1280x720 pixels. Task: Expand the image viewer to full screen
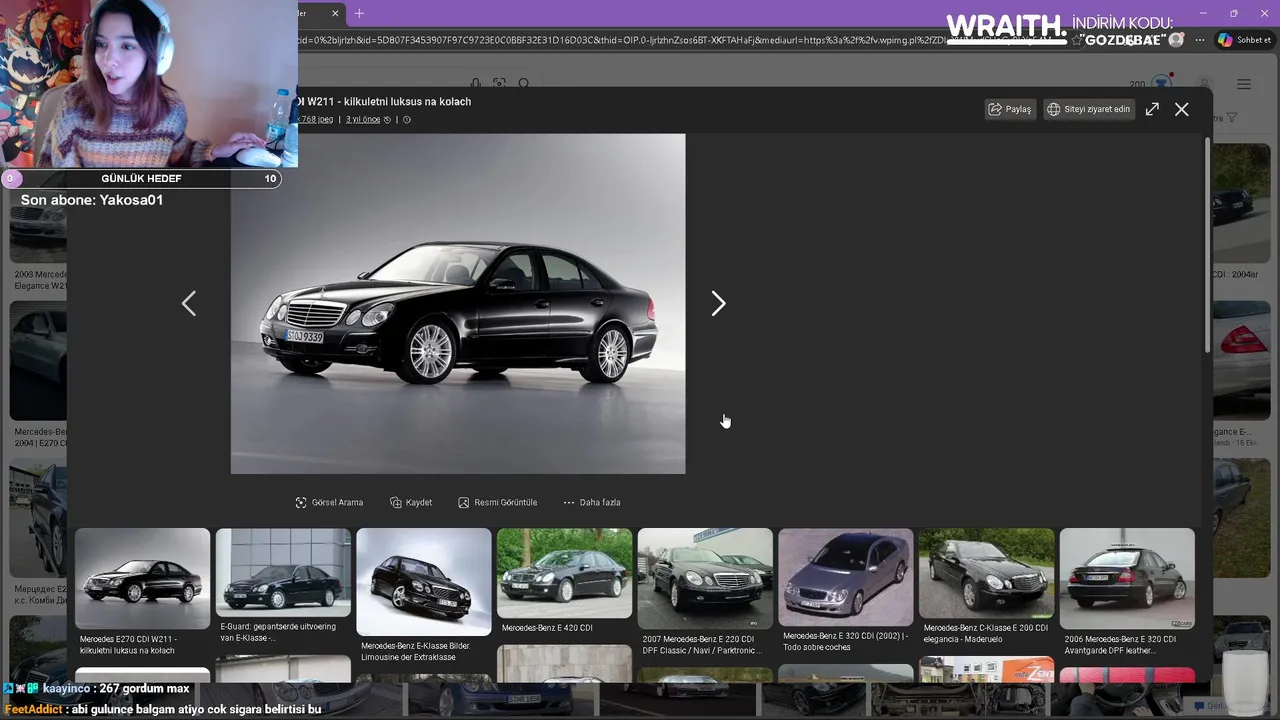[1152, 109]
